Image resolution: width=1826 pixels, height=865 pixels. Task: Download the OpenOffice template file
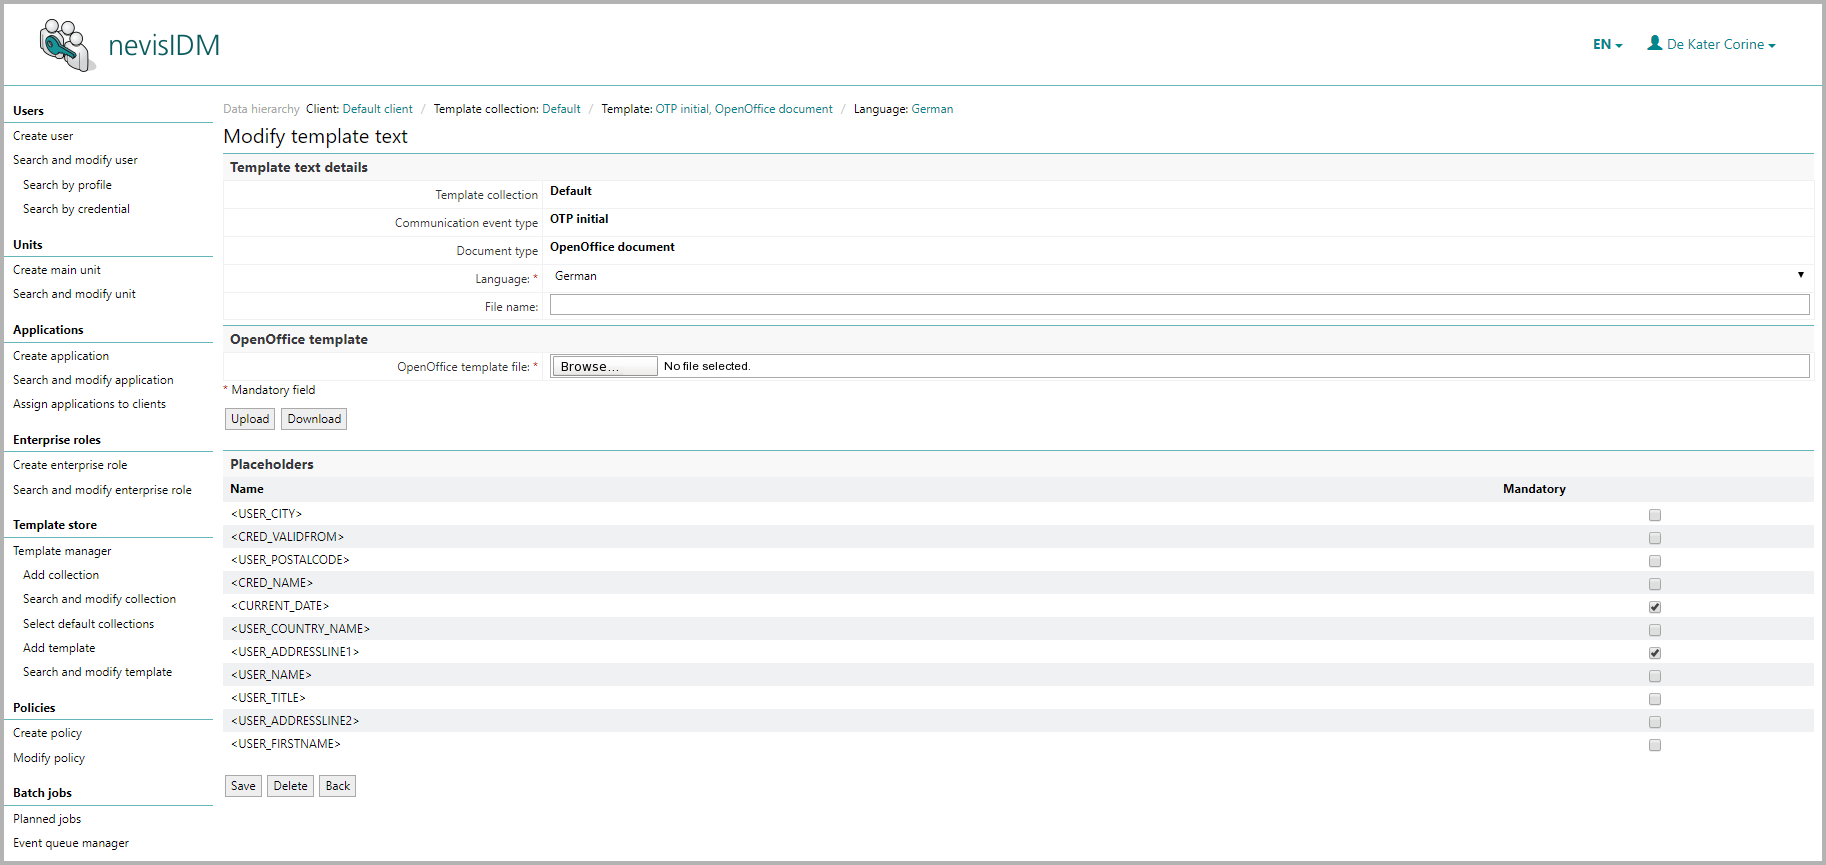(x=314, y=419)
